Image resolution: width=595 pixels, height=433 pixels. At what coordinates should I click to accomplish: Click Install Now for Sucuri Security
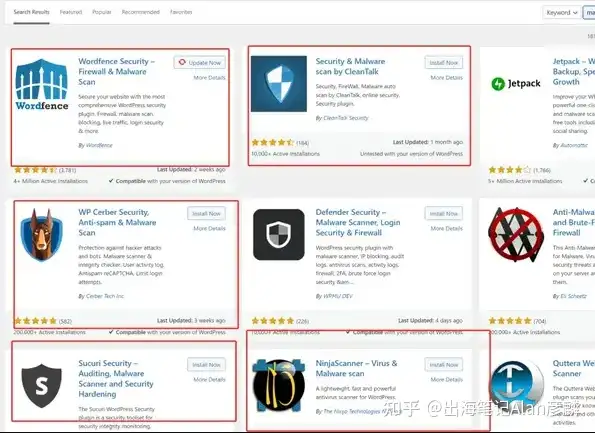click(206, 365)
